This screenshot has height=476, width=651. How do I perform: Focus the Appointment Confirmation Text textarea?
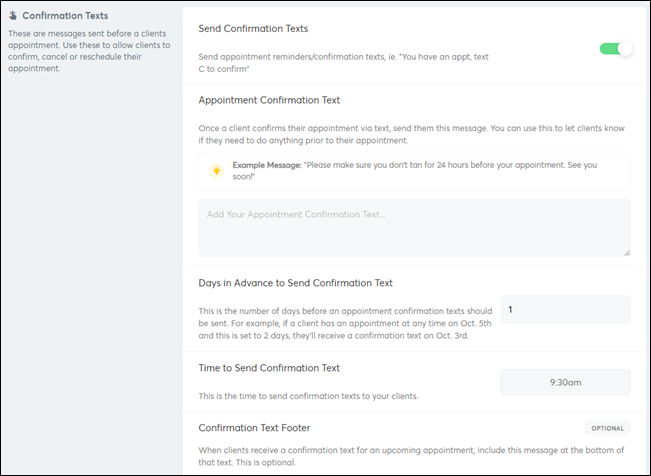coord(414,228)
